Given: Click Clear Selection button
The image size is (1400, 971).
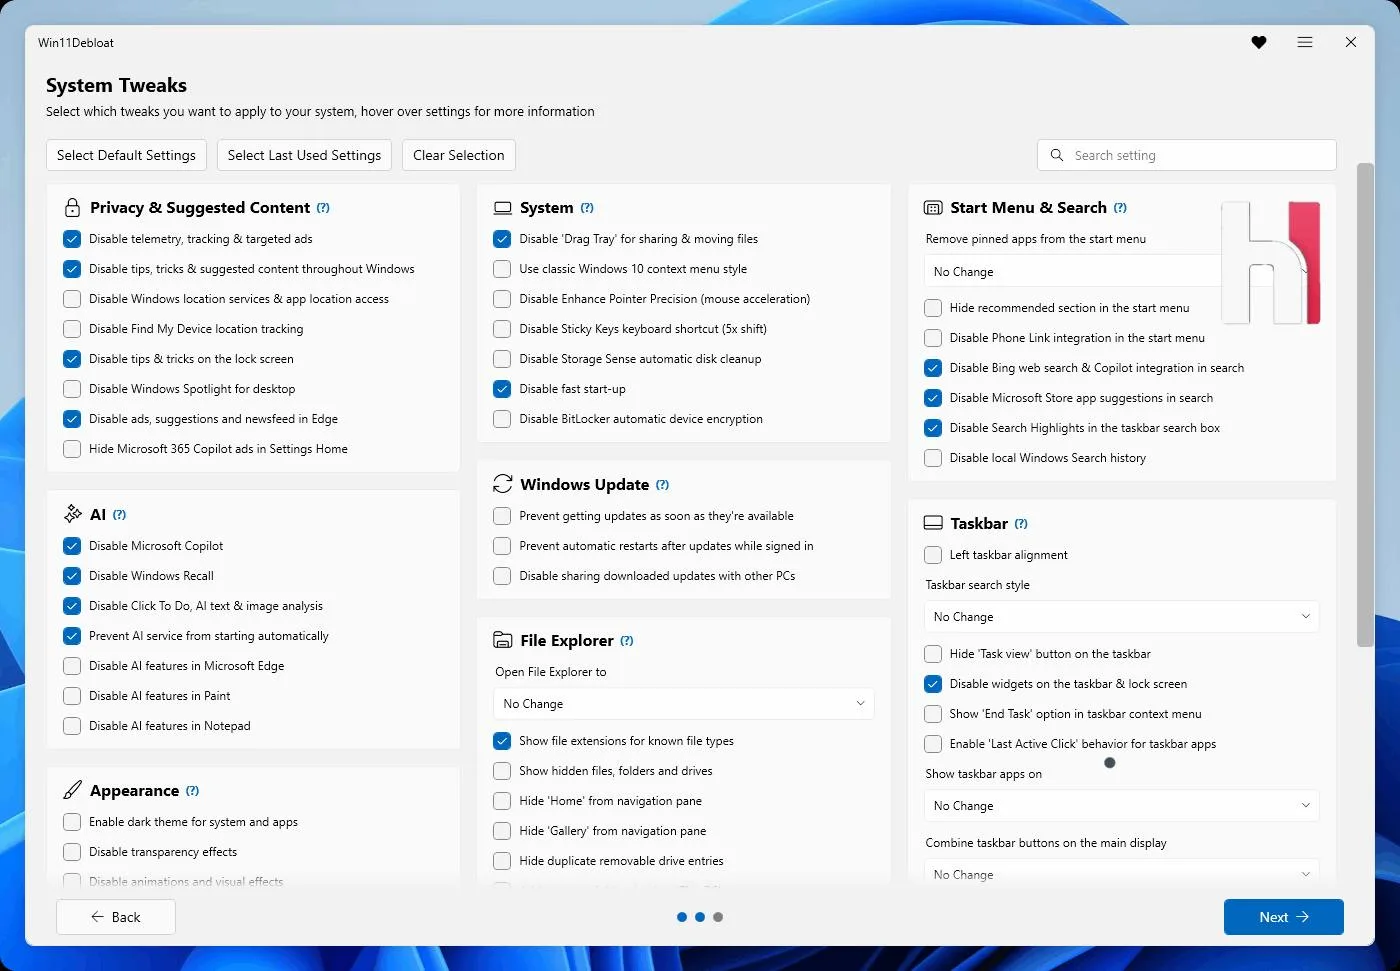Looking at the screenshot, I should click(459, 155).
